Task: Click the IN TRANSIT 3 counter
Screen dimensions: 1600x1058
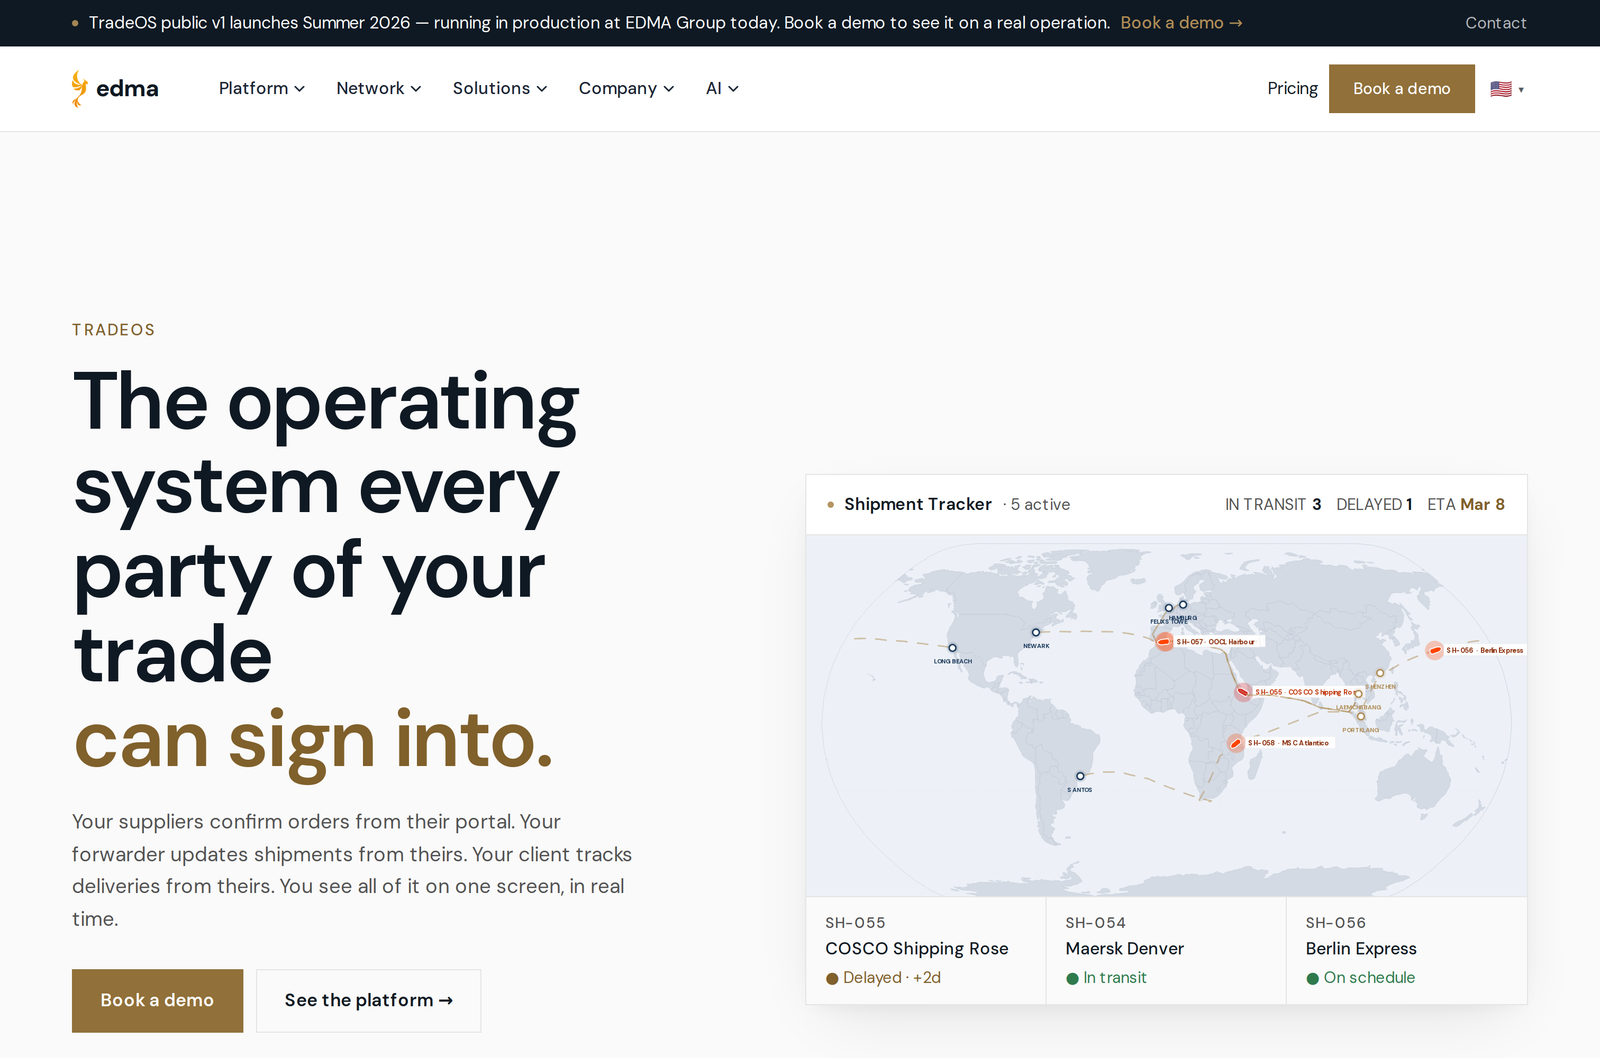Action: pyautogui.click(x=1273, y=505)
